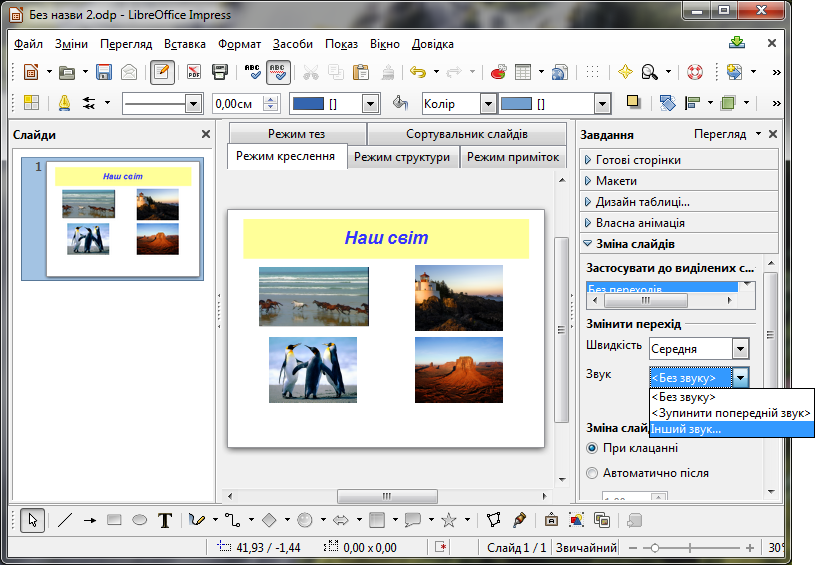Viewport: 815px width, 565px height.
Task: Choose '<Зупинити попередній звук>' option
Action: coord(732,413)
